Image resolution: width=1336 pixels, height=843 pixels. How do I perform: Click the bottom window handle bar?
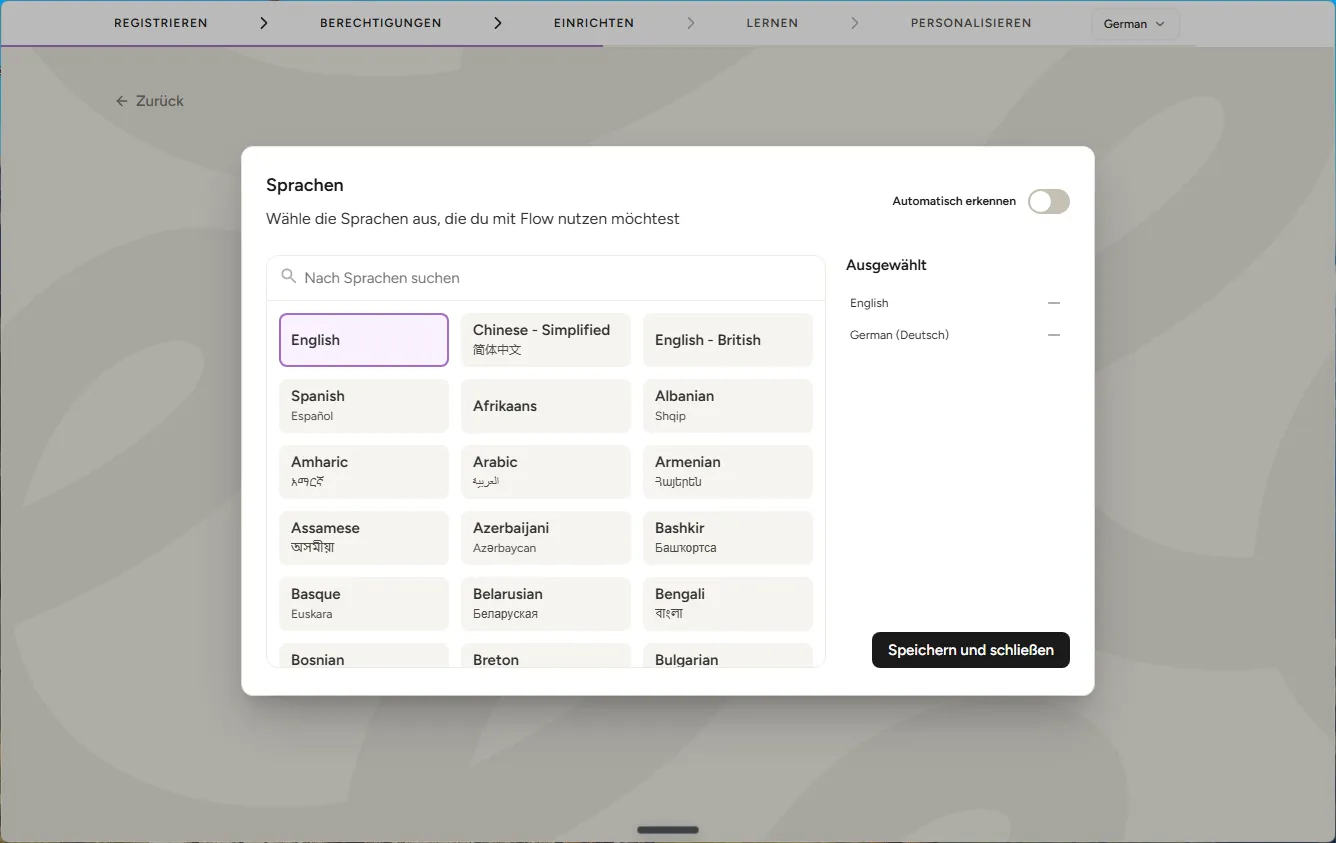(668, 830)
